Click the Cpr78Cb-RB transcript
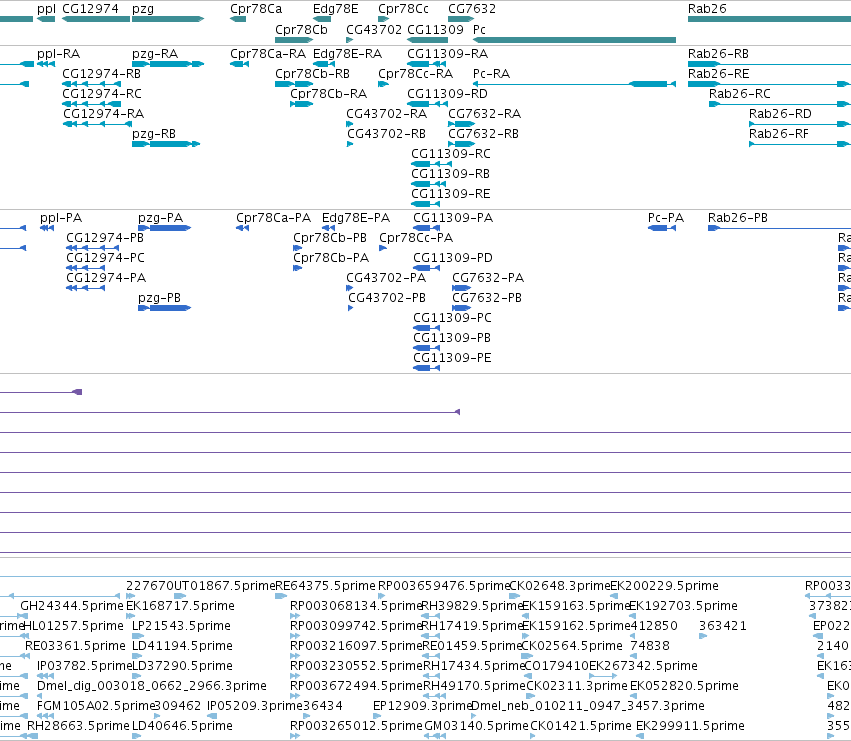Viewport: 851px width, 741px height. [x=294, y=84]
